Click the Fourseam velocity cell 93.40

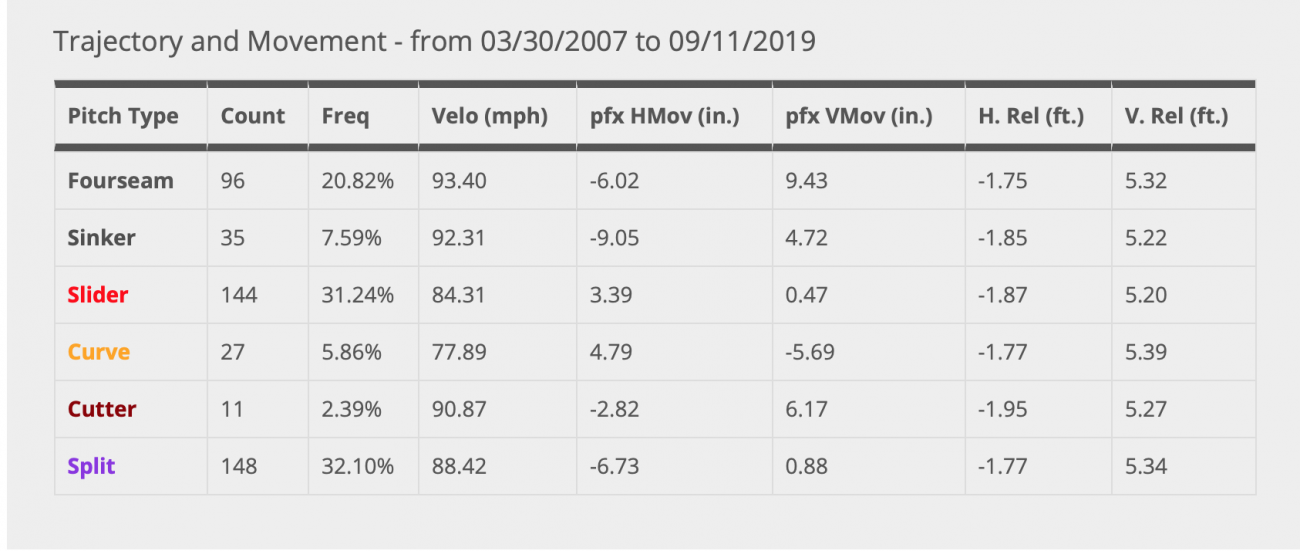pos(460,181)
